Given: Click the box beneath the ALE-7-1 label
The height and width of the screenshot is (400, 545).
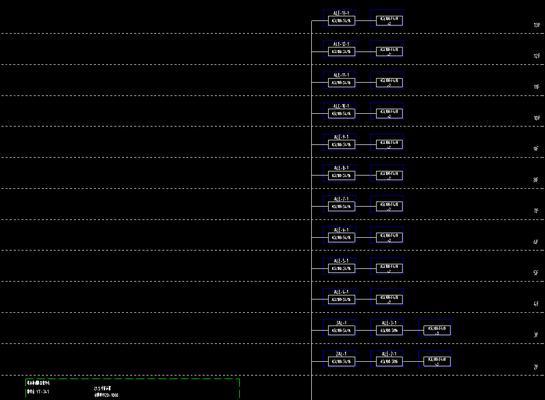Looking at the screenshot, I should (342, 206).
